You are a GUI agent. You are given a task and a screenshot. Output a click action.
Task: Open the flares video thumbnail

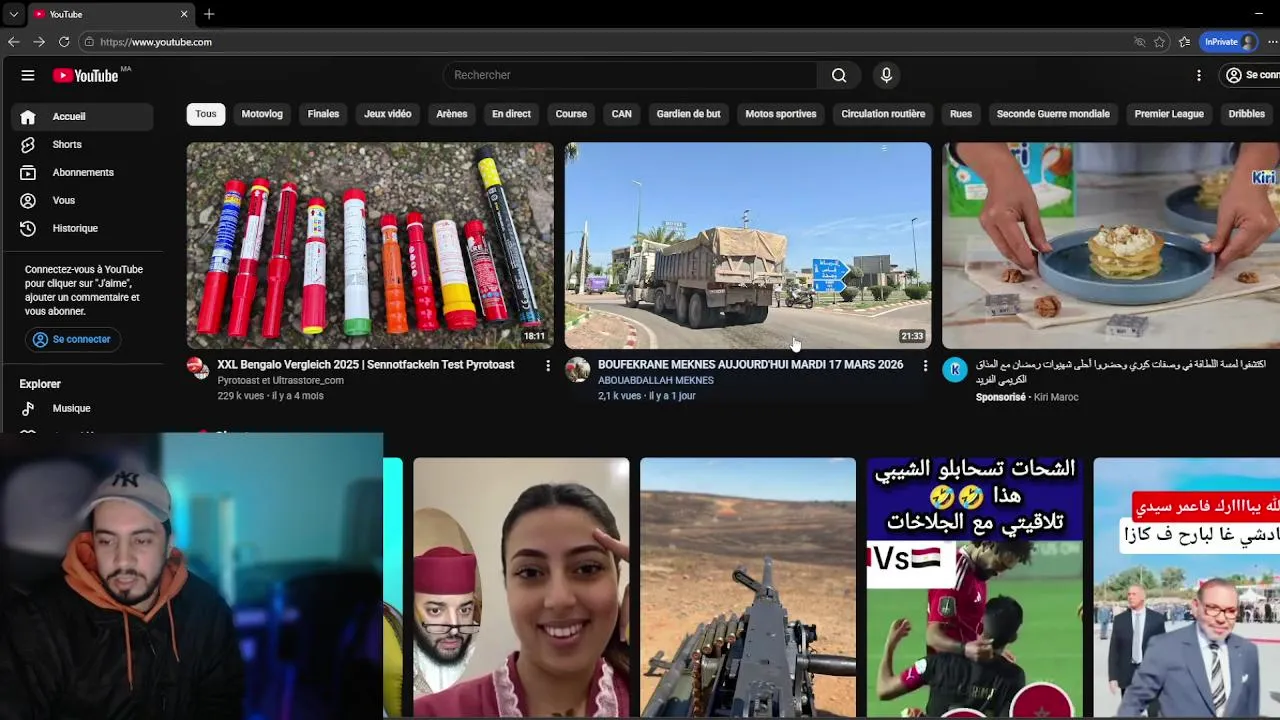point(370,245)
